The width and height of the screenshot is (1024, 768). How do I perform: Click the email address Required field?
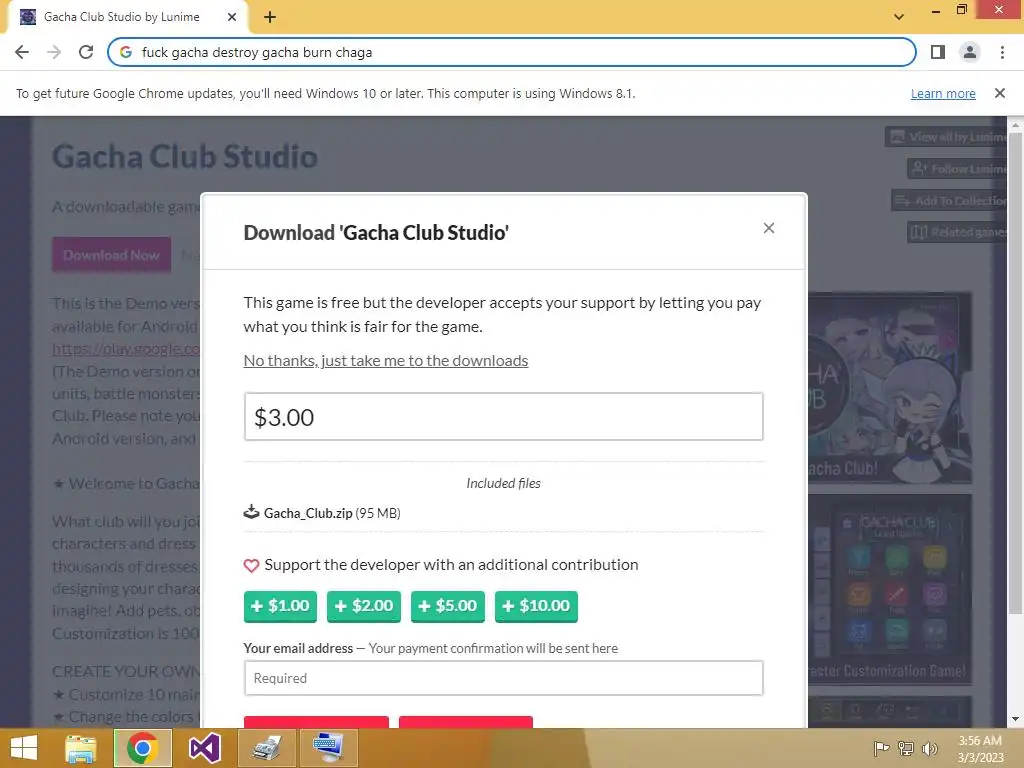click(x=504, y=678)
